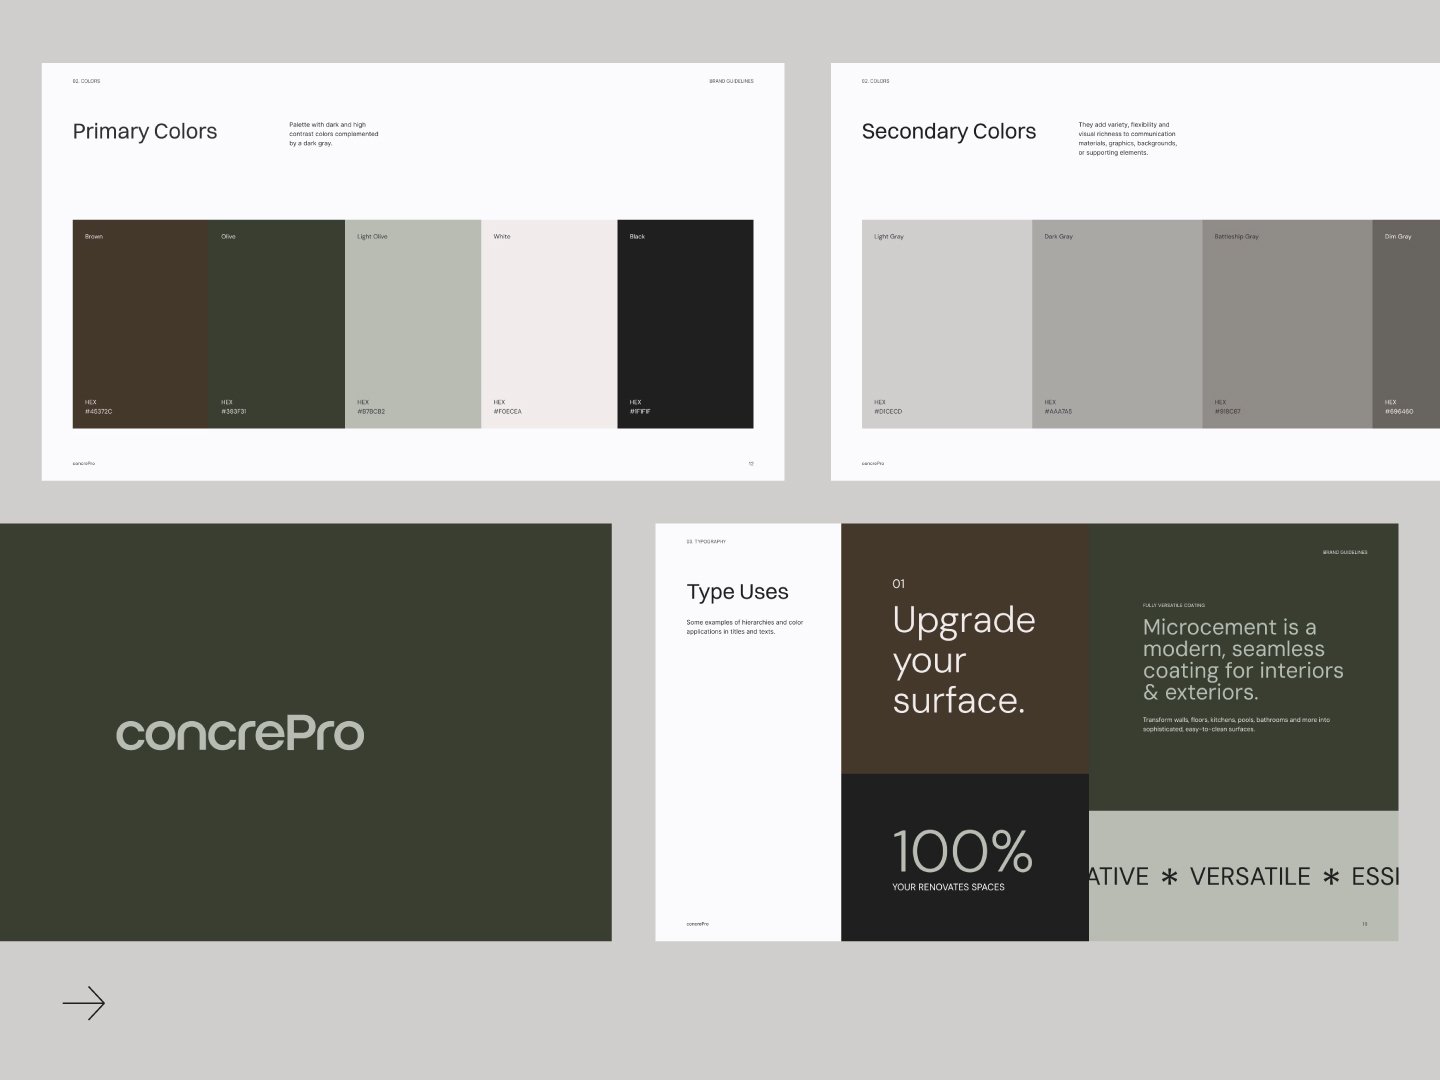Screen dimensions: 1440x1080
Task: Select the Olive color swatch
Action: (x=277, y=324)
